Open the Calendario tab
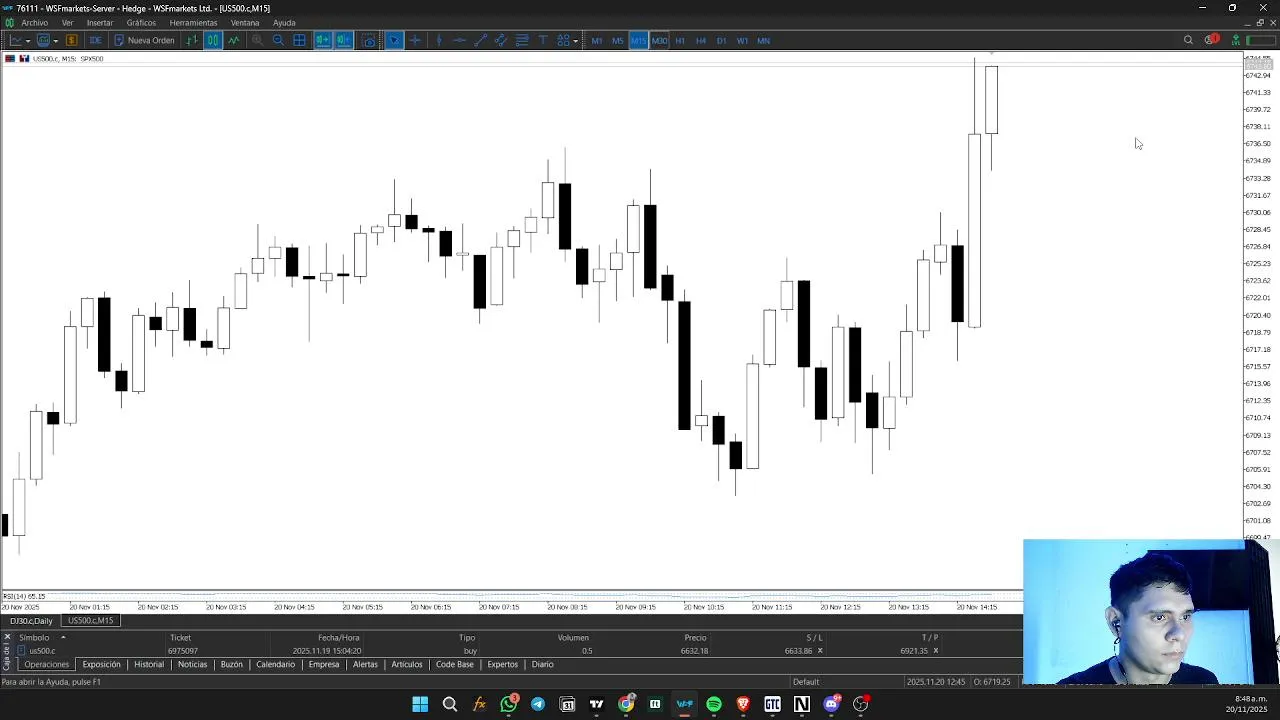Image resolution: width=1280 pixels, height=720 pixels. [x=276, y=664]
